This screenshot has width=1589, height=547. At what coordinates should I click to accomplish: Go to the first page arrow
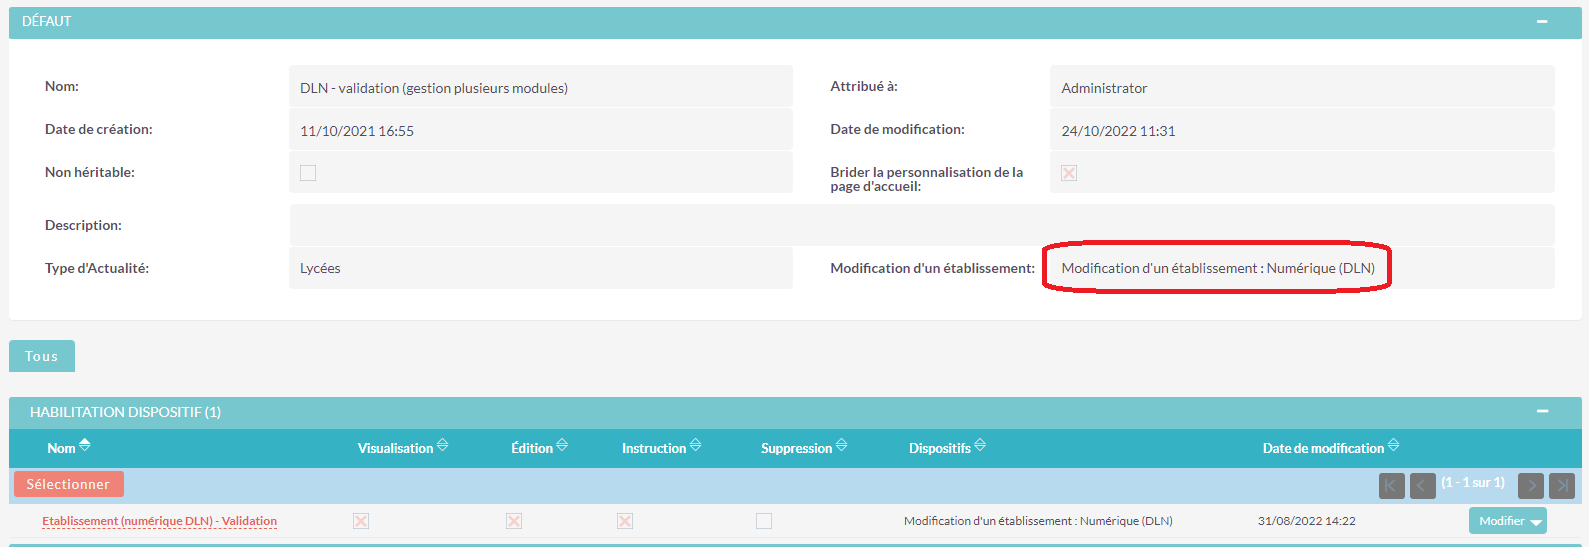pos(1391,486)
